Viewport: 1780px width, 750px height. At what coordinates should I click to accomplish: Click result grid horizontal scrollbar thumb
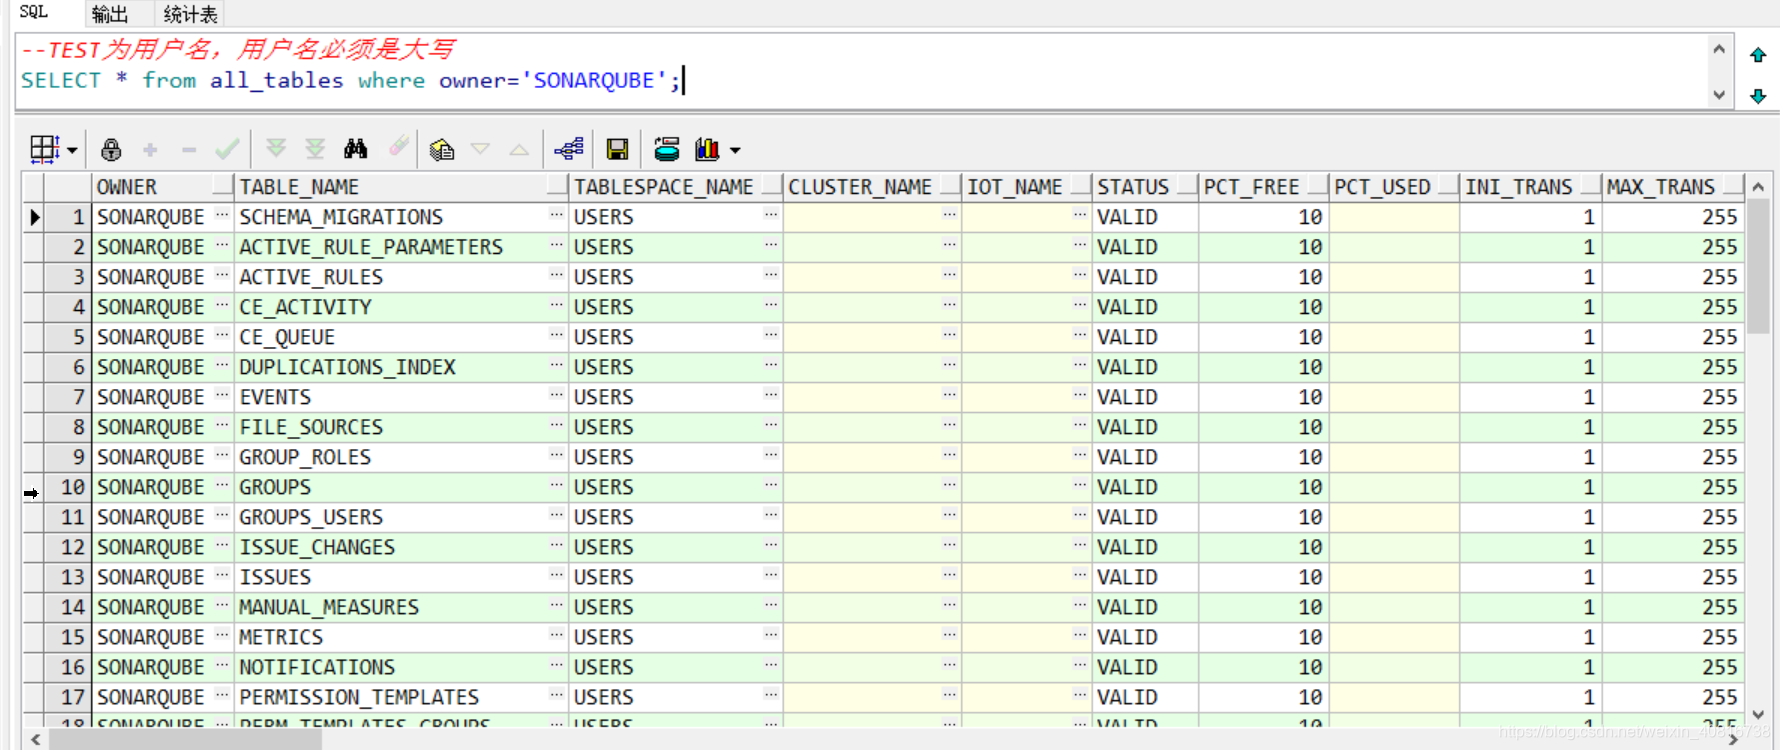click(186, 740)
